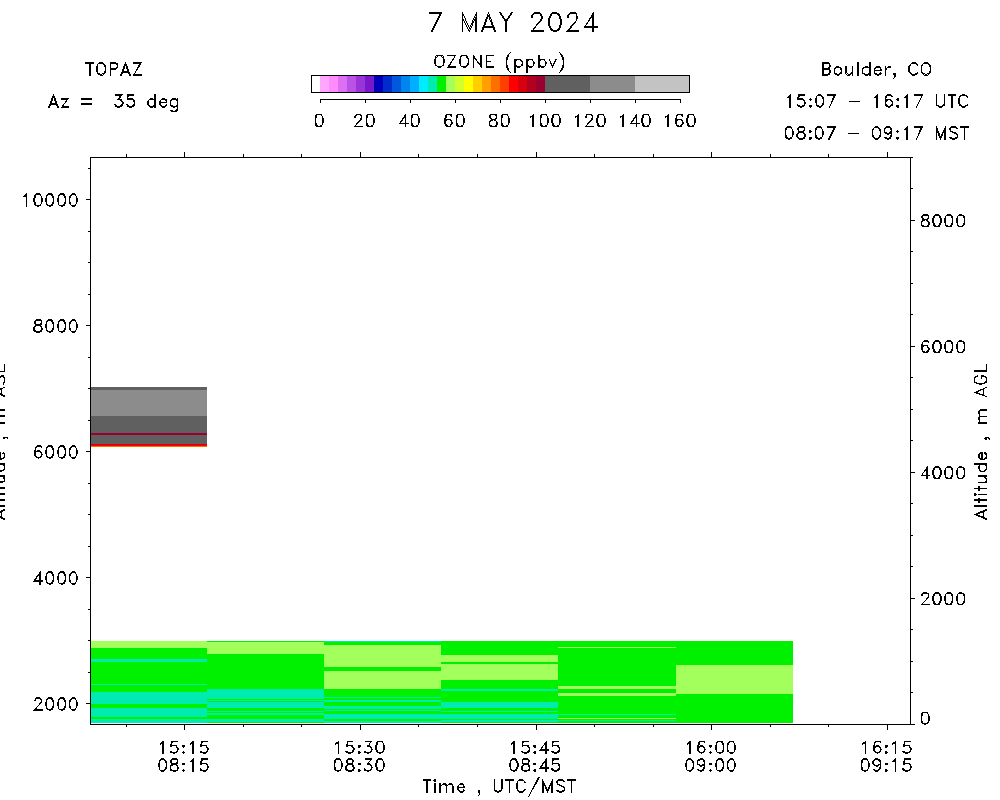
Task: Click the time tick label "15:30 08:30"
Action: pyautogui.click(x=360, y=756)
